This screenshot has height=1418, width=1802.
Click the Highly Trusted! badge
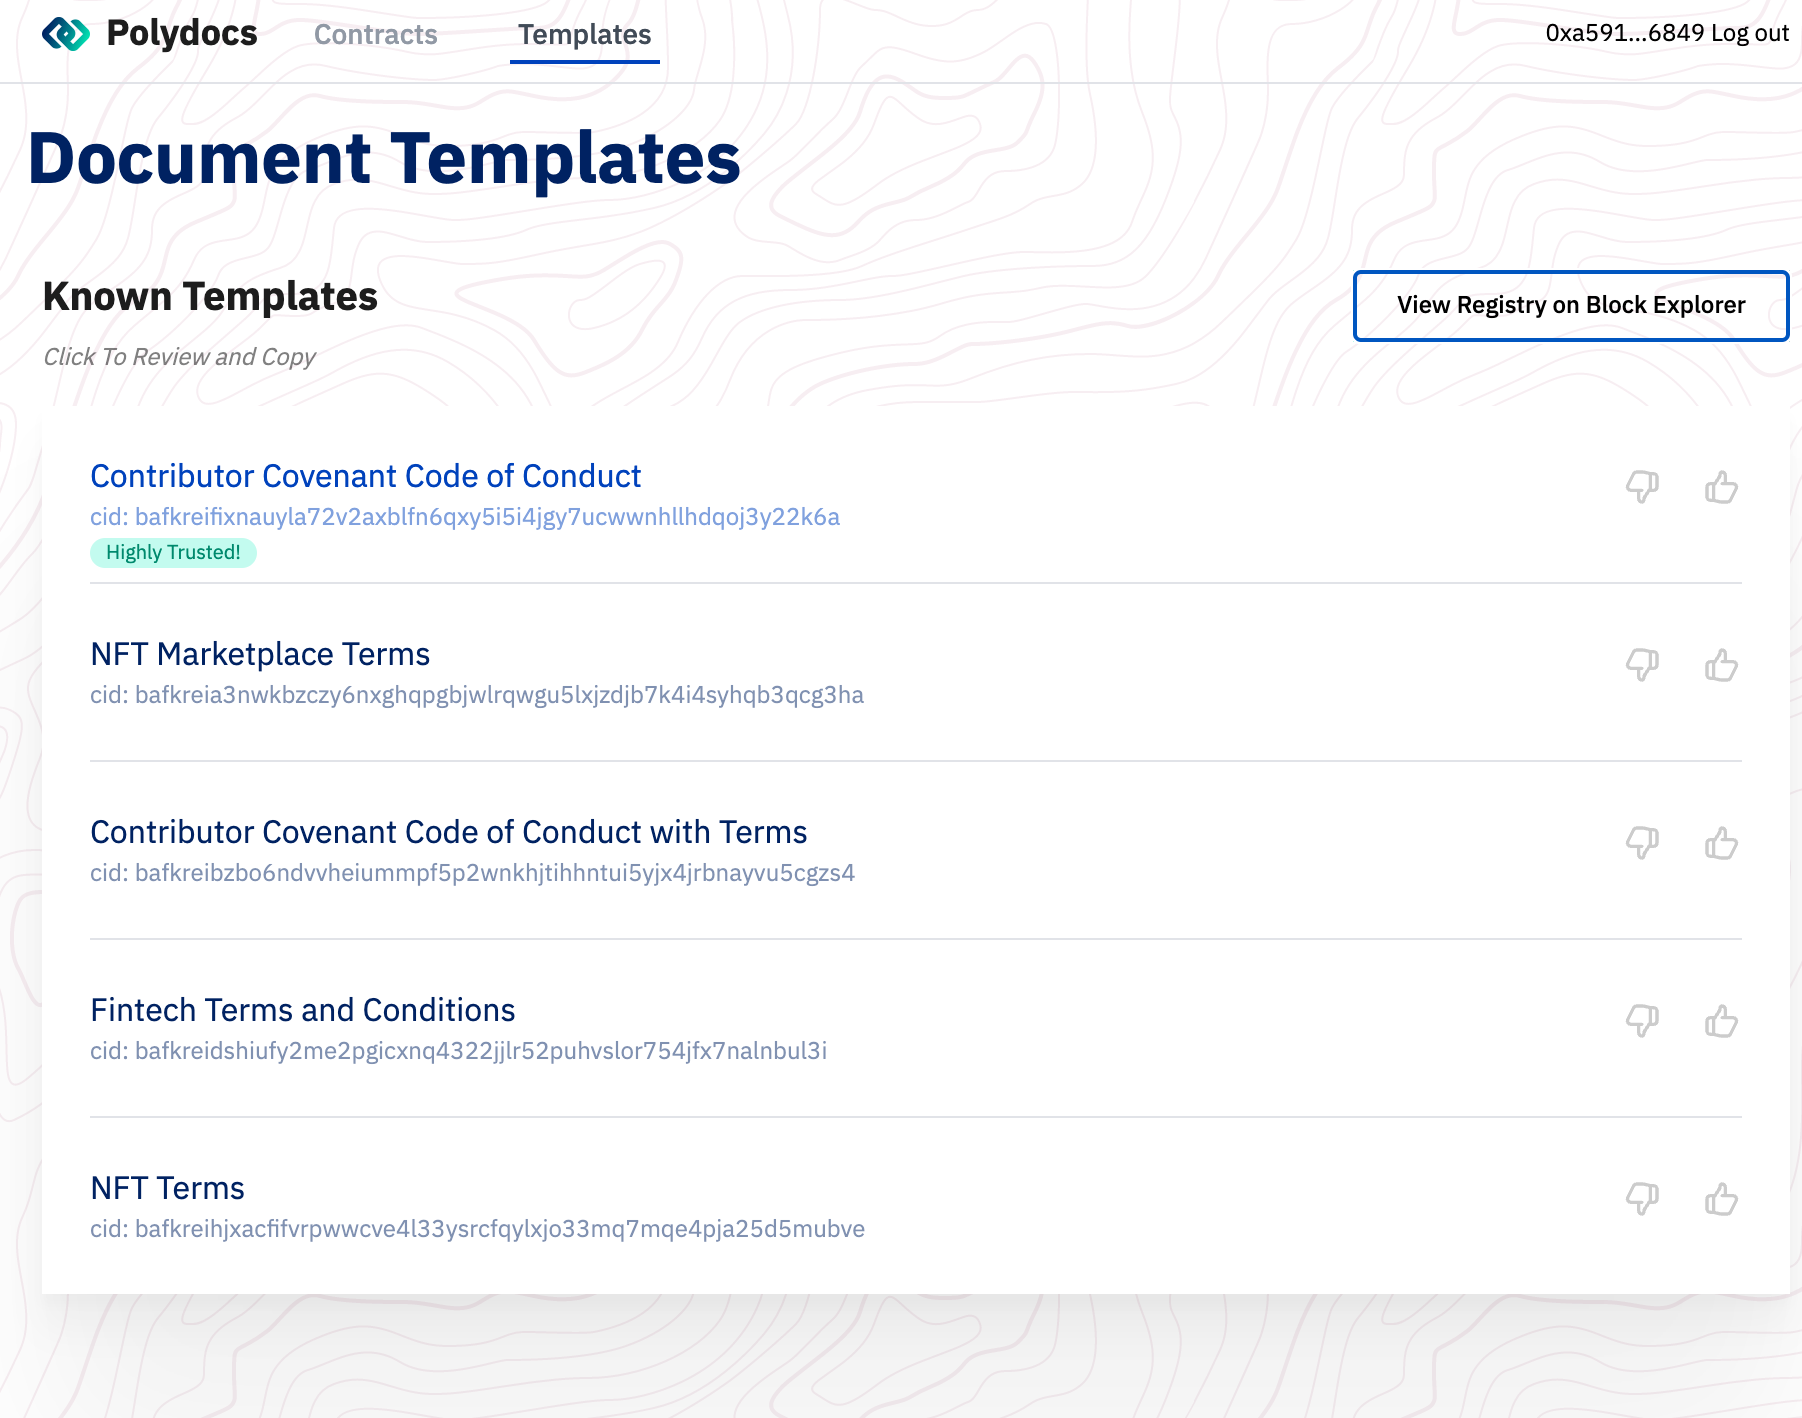(x=173, y=553)
